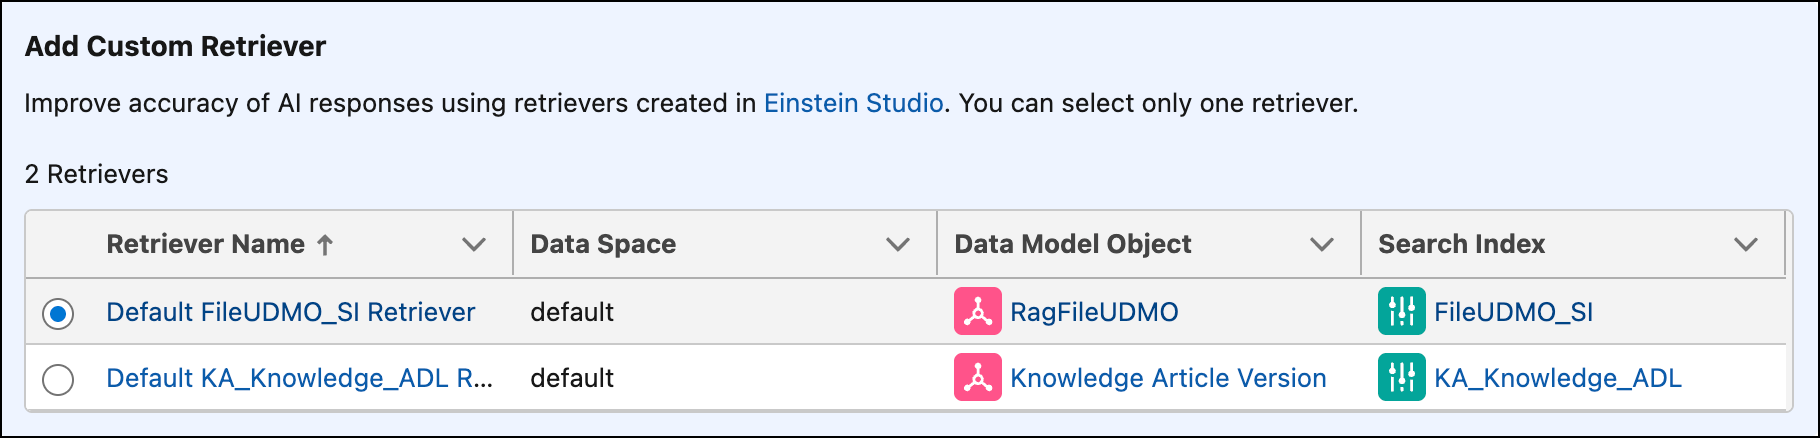Open the Default KA_Knowledge_ADL retriever link
Image resolution: width=1820 pixels, height=438 pixels.
pos(299,378)
